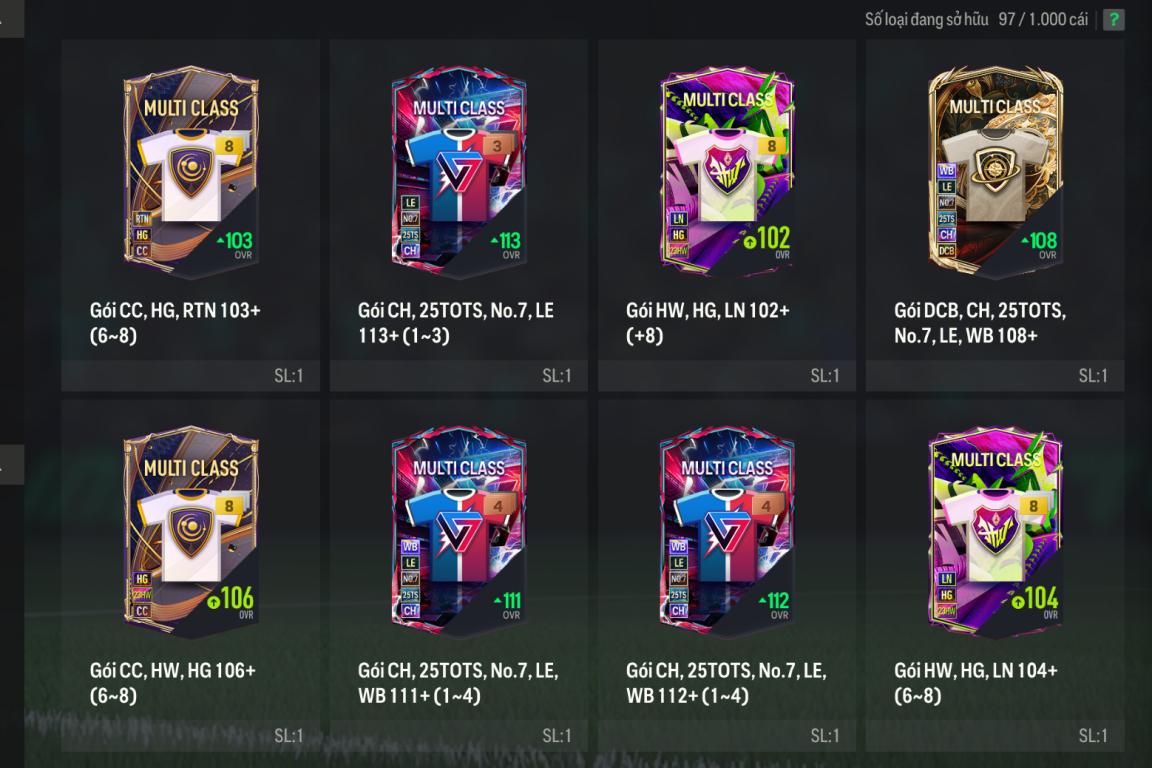This screenshot has height=768, width=1152.
Task: Select the golden DCB 108+ pack card image
Action: (996, 171)
